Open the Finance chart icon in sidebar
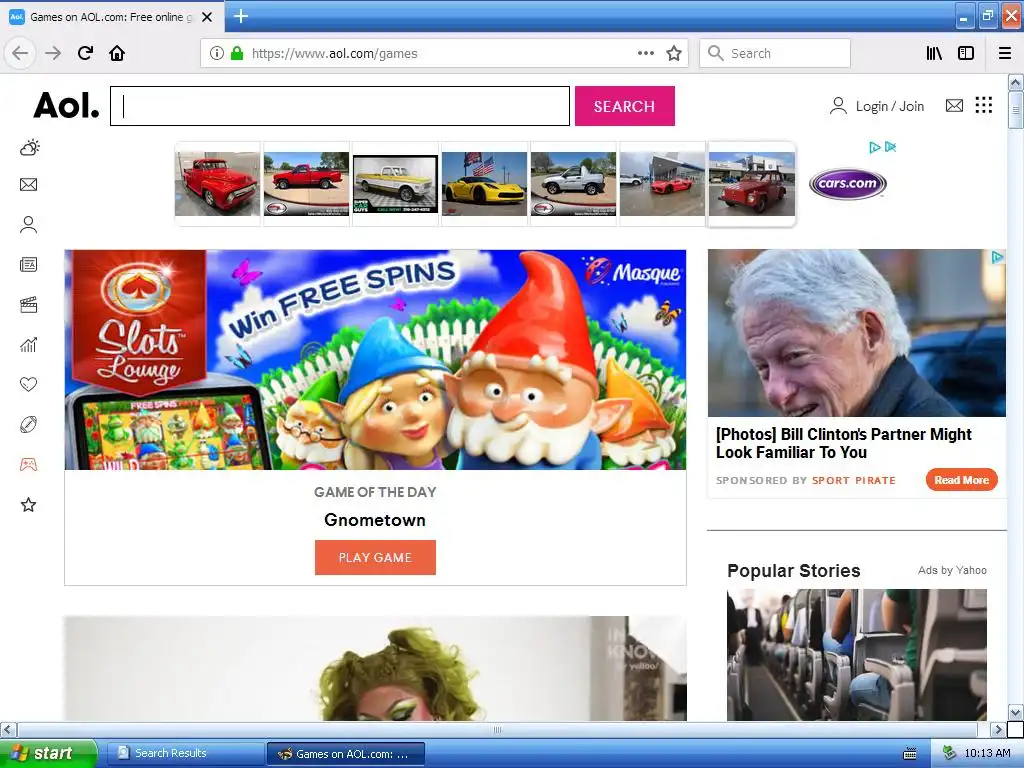This screenshot has width=1024, height=768. 28,345
